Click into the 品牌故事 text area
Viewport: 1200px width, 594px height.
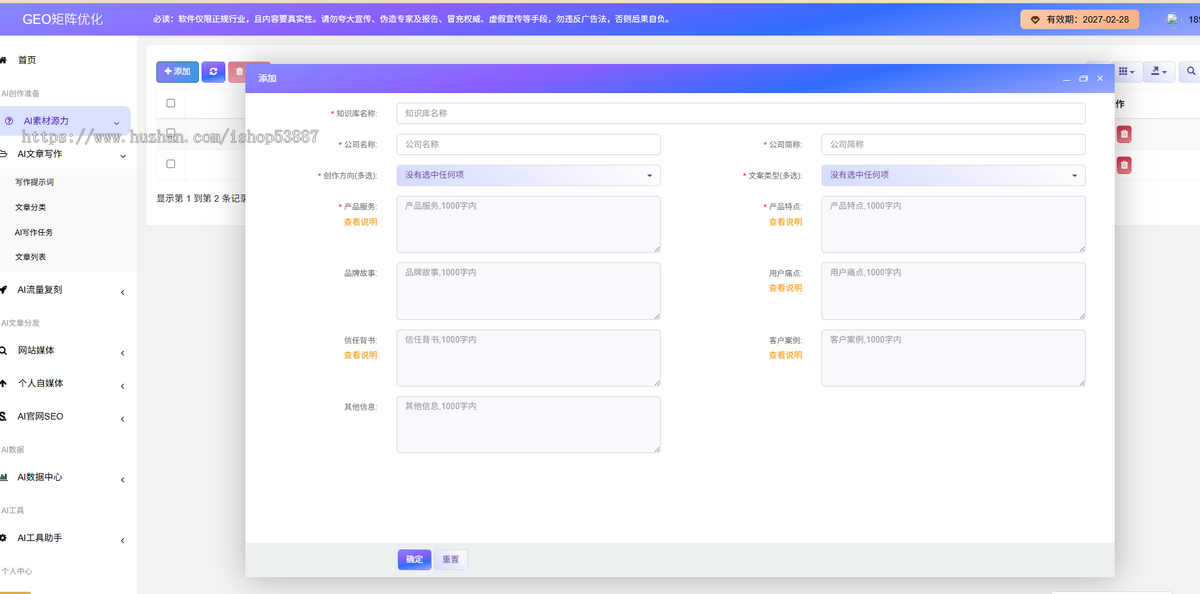[529, 291]
